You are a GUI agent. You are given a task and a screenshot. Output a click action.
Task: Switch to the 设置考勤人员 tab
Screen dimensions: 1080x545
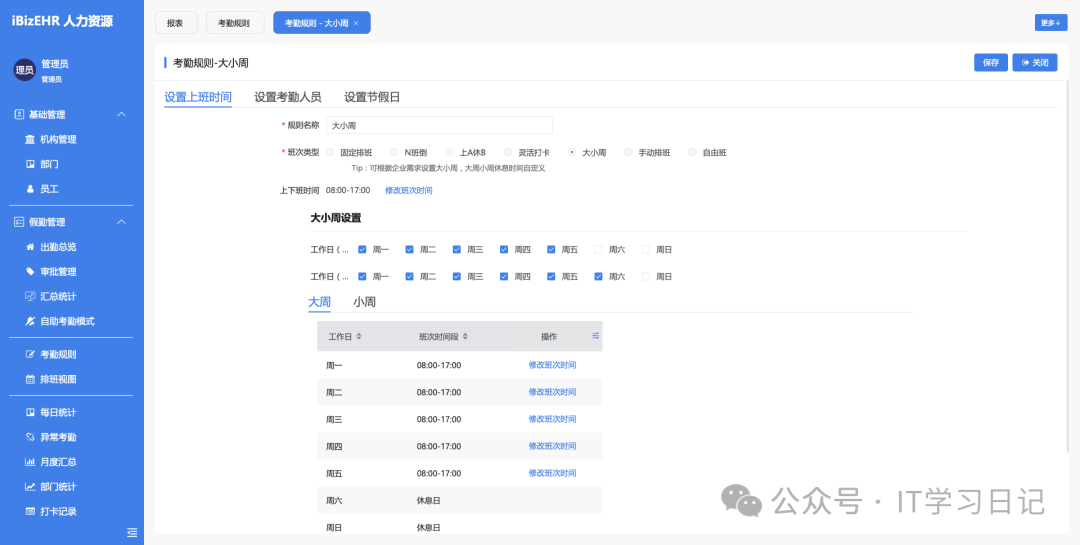click(x=287, y=97)
